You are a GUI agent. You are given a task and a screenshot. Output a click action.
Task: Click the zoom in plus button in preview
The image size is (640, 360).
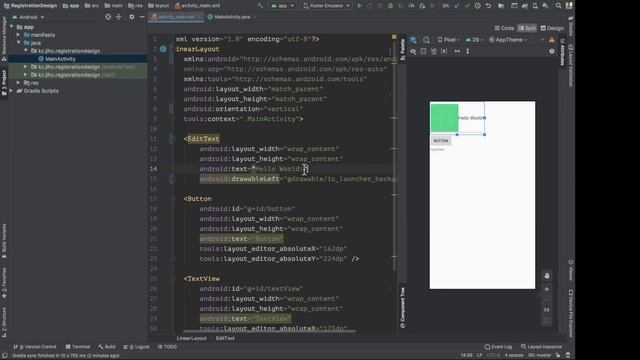(x=547, y=289)
